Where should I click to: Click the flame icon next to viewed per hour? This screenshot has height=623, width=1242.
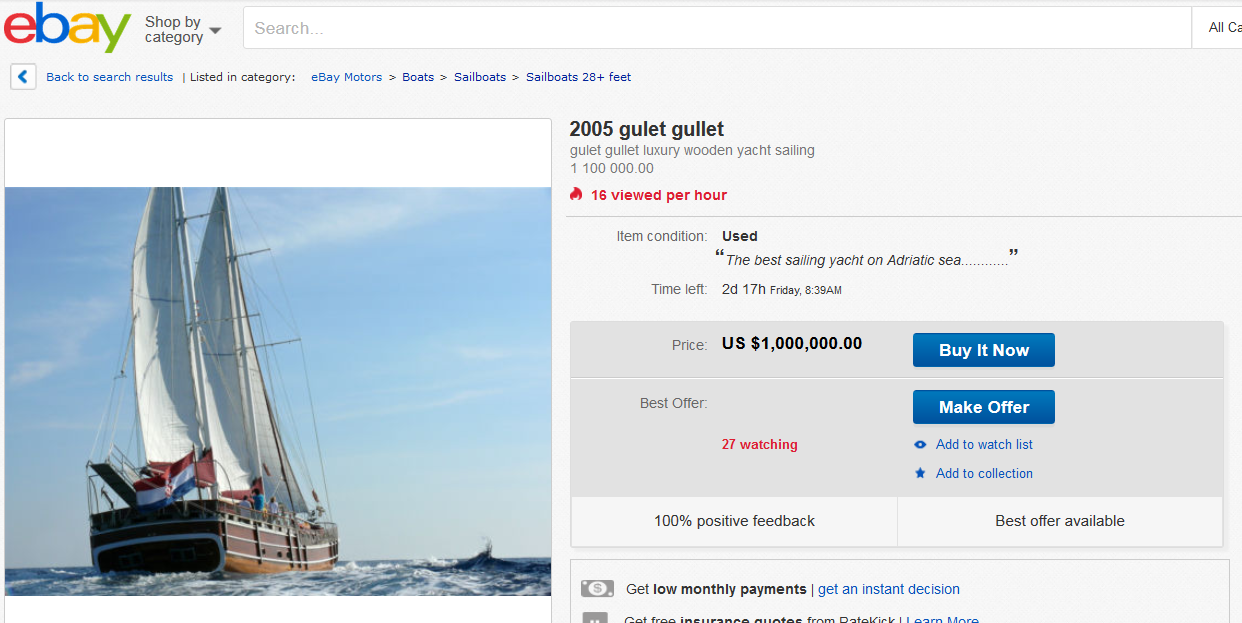(576, 195)
